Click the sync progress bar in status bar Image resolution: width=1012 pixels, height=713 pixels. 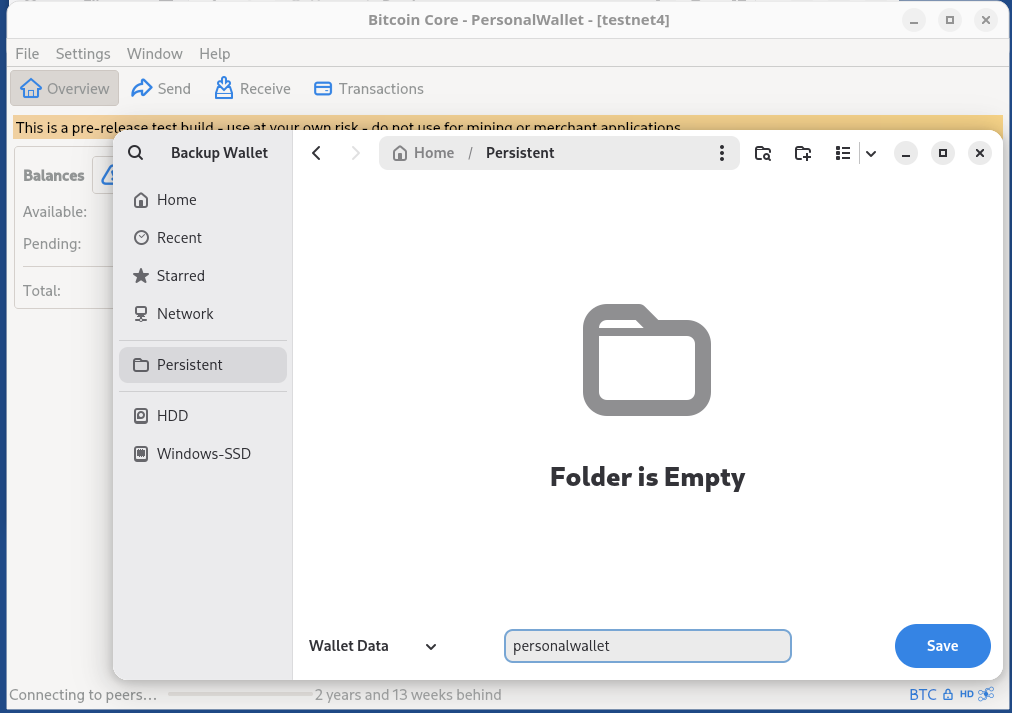240,695
